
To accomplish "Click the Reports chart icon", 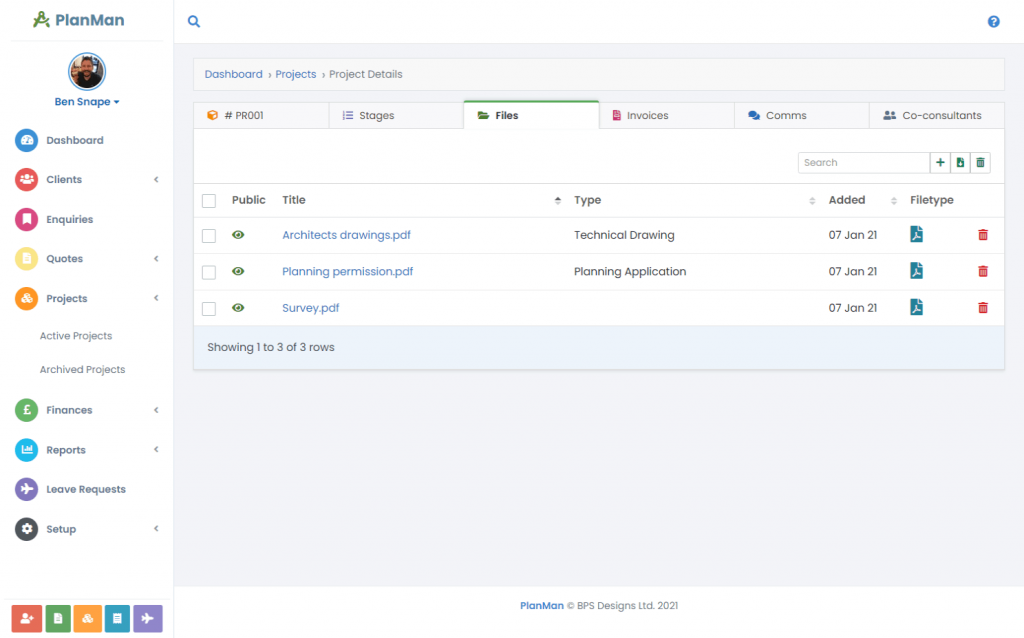I will [x=27, y=450].
